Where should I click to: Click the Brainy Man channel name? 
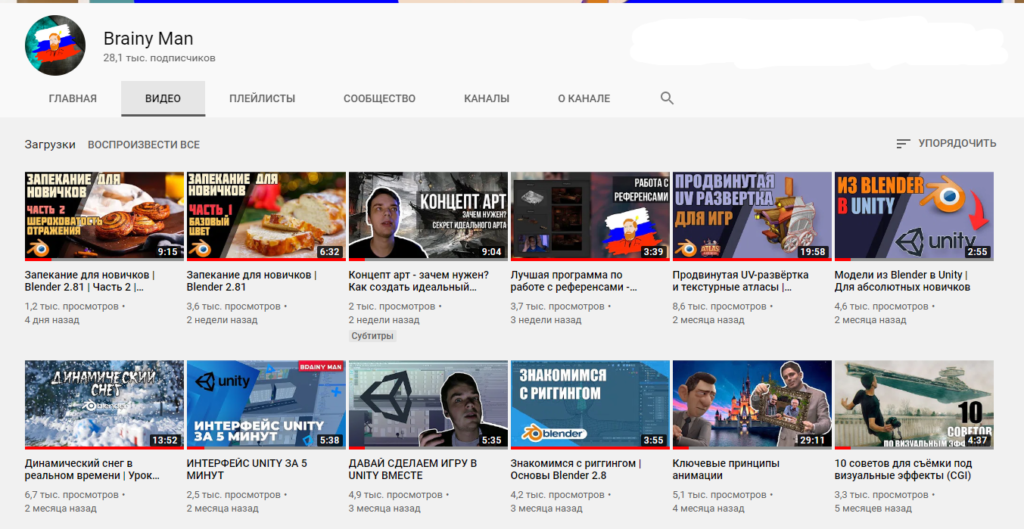pos(148,39)
